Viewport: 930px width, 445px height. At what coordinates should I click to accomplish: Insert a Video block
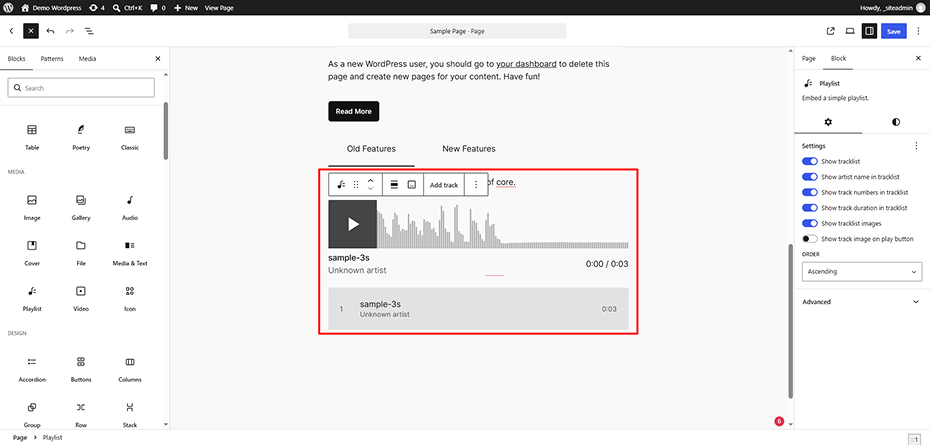tap(81, 298)
